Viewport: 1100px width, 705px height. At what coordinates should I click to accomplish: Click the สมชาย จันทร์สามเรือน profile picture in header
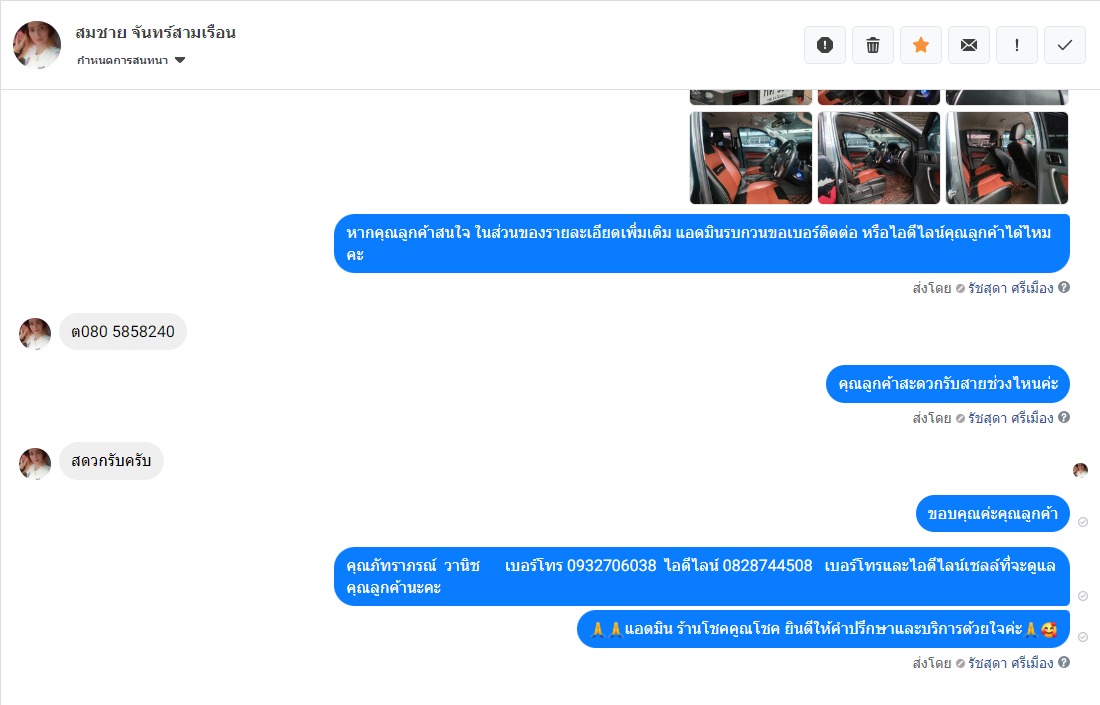(x=37, y=45)
